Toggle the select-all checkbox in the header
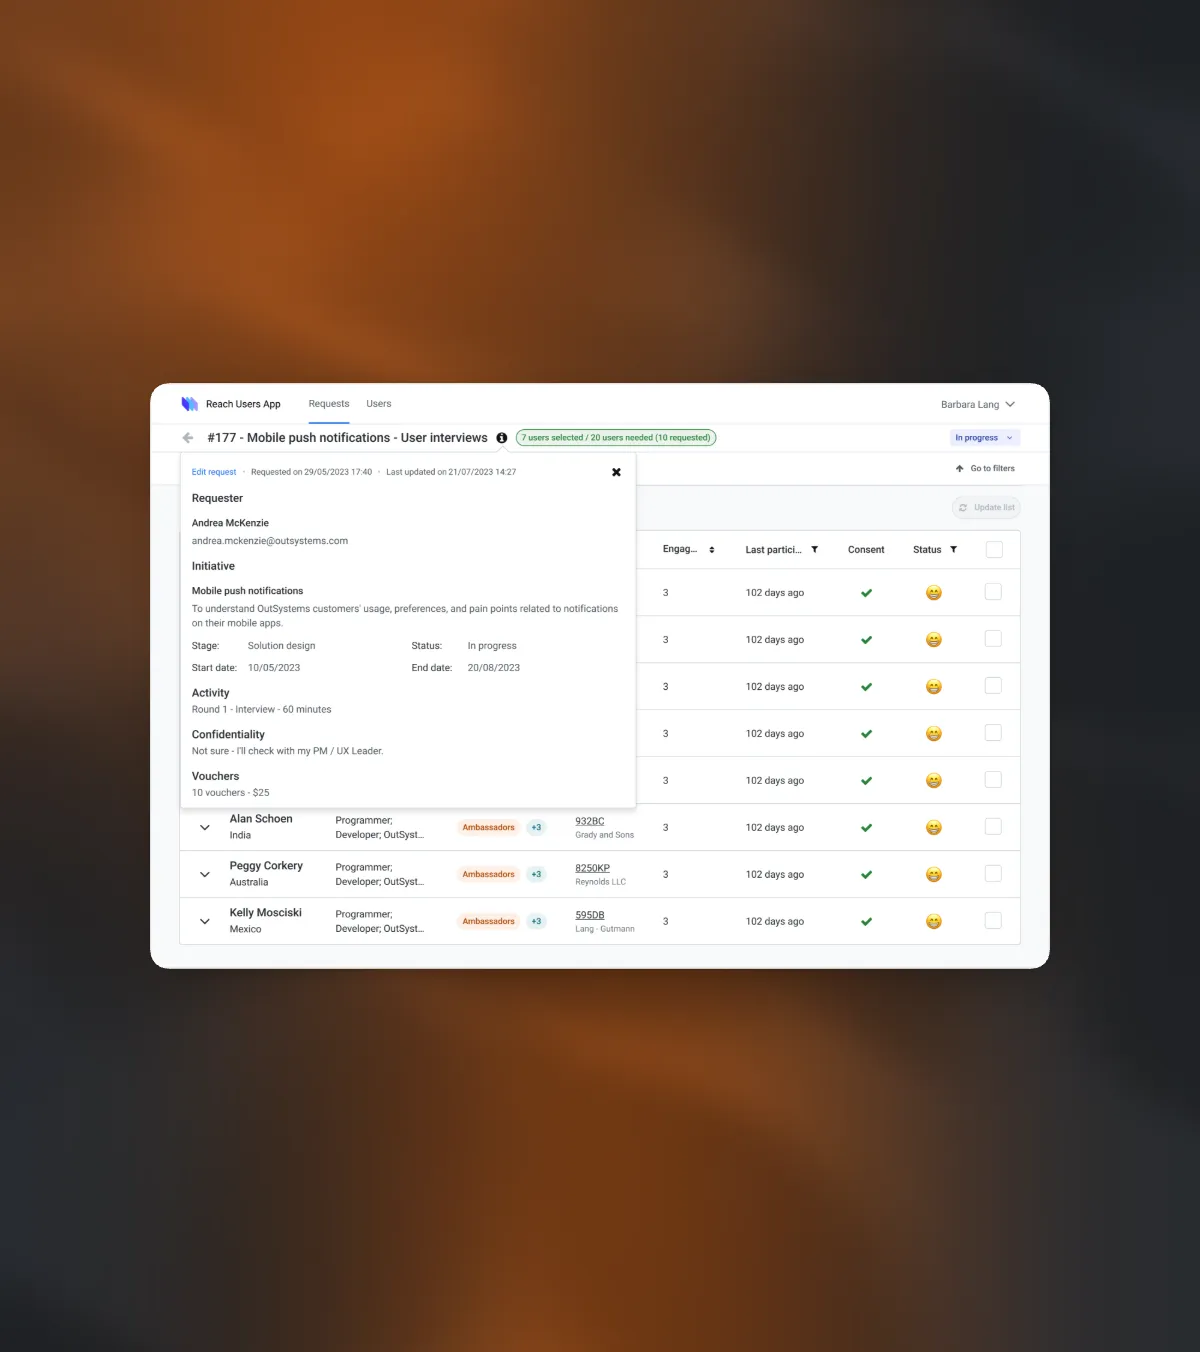 pyautogui.click(x=994, y=549)
